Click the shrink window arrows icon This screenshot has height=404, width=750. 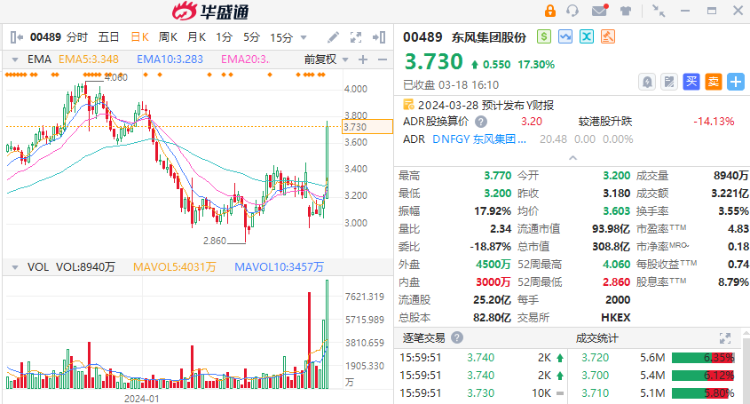click(x=659, y=11)
